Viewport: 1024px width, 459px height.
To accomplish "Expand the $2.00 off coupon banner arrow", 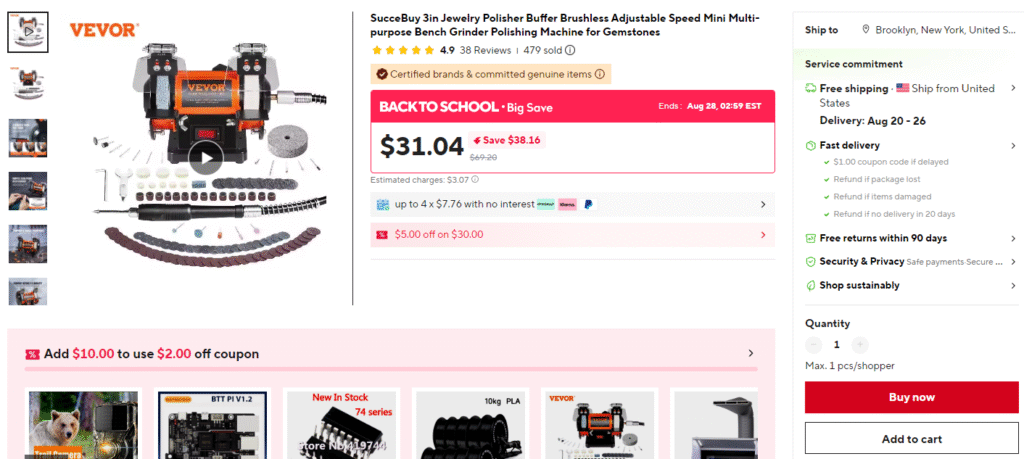I will coord(751,354).
